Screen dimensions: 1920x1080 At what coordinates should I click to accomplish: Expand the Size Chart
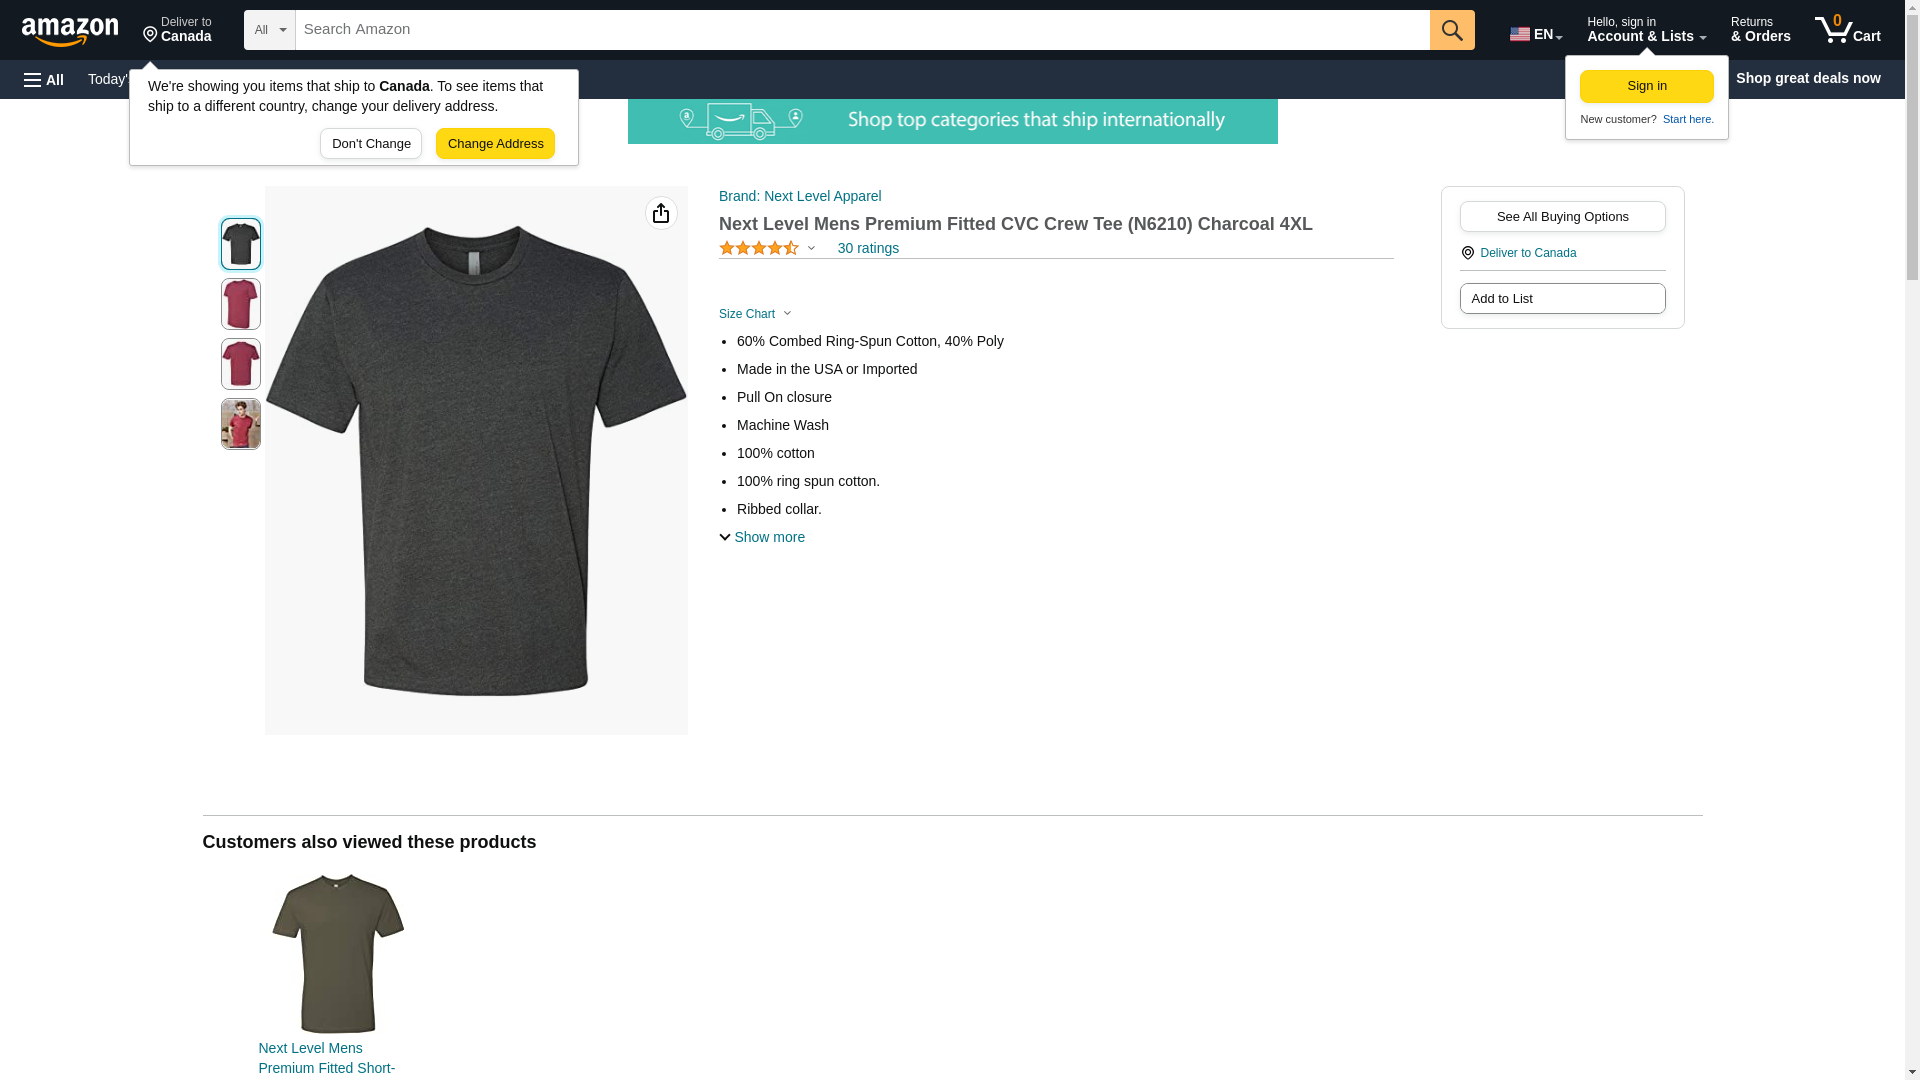point(755,314)
